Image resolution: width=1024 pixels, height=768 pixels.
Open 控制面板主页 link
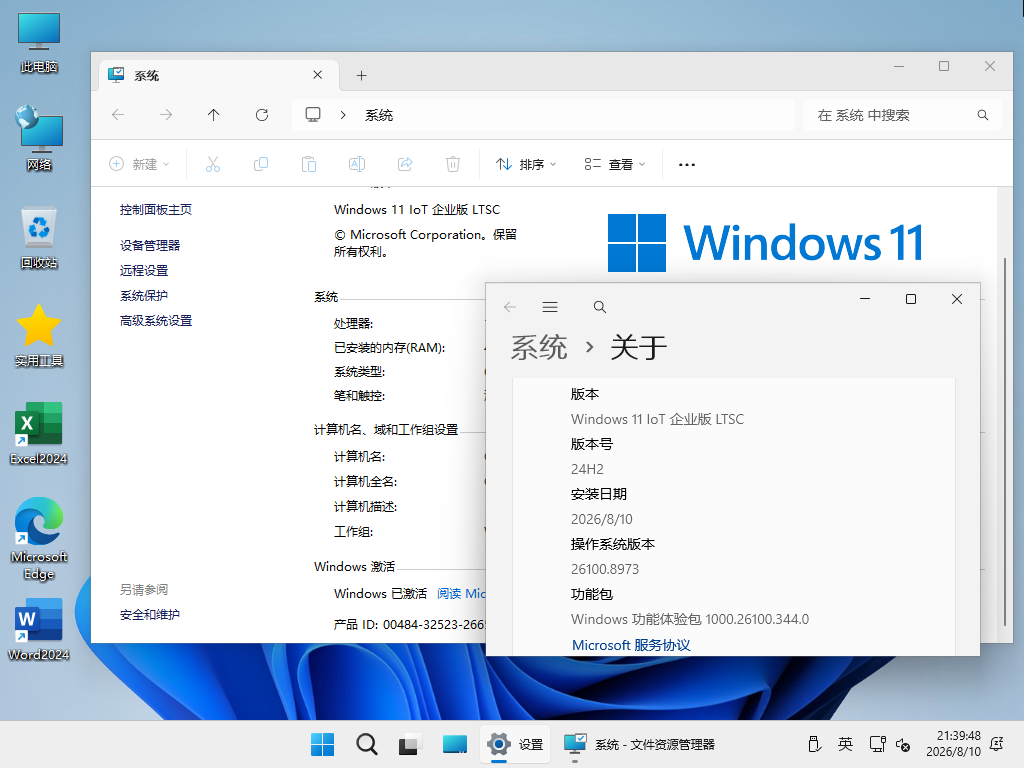pyautogui.click(x=156, y=210)
